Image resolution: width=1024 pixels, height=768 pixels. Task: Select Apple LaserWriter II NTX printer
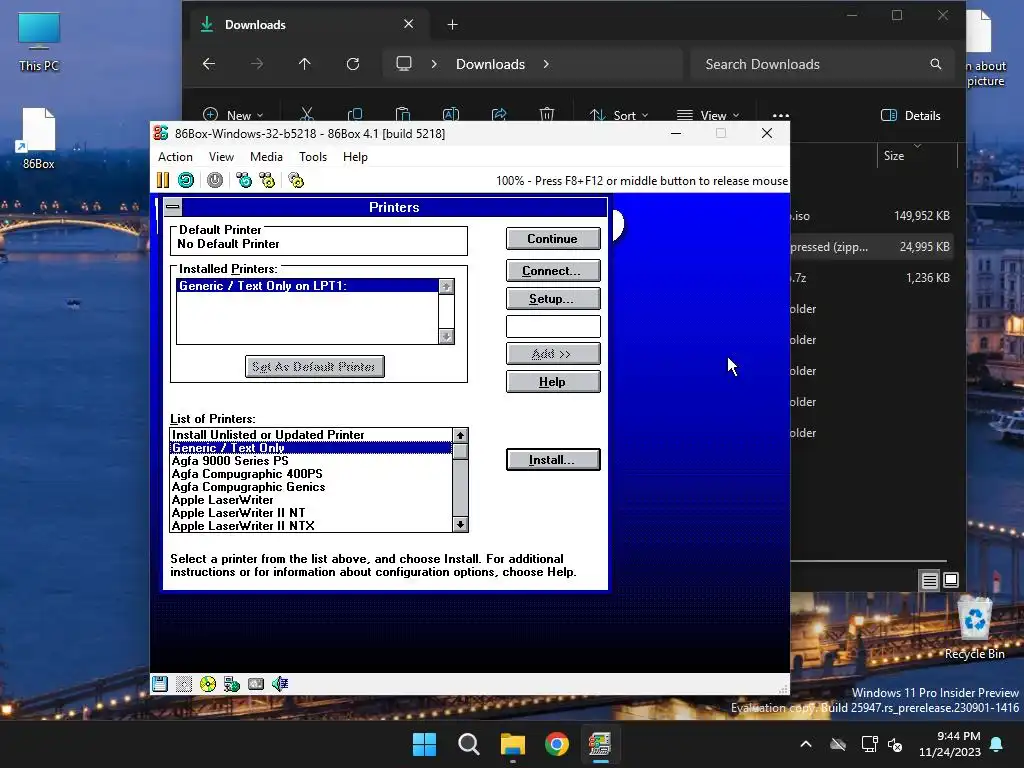point(310,526)
